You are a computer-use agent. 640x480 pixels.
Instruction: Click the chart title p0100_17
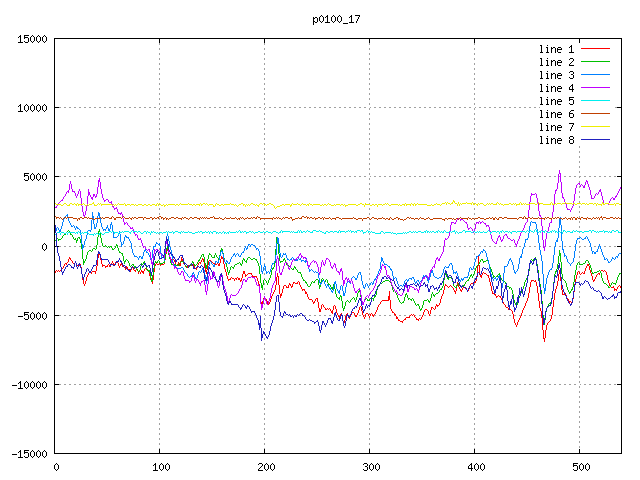337,18
